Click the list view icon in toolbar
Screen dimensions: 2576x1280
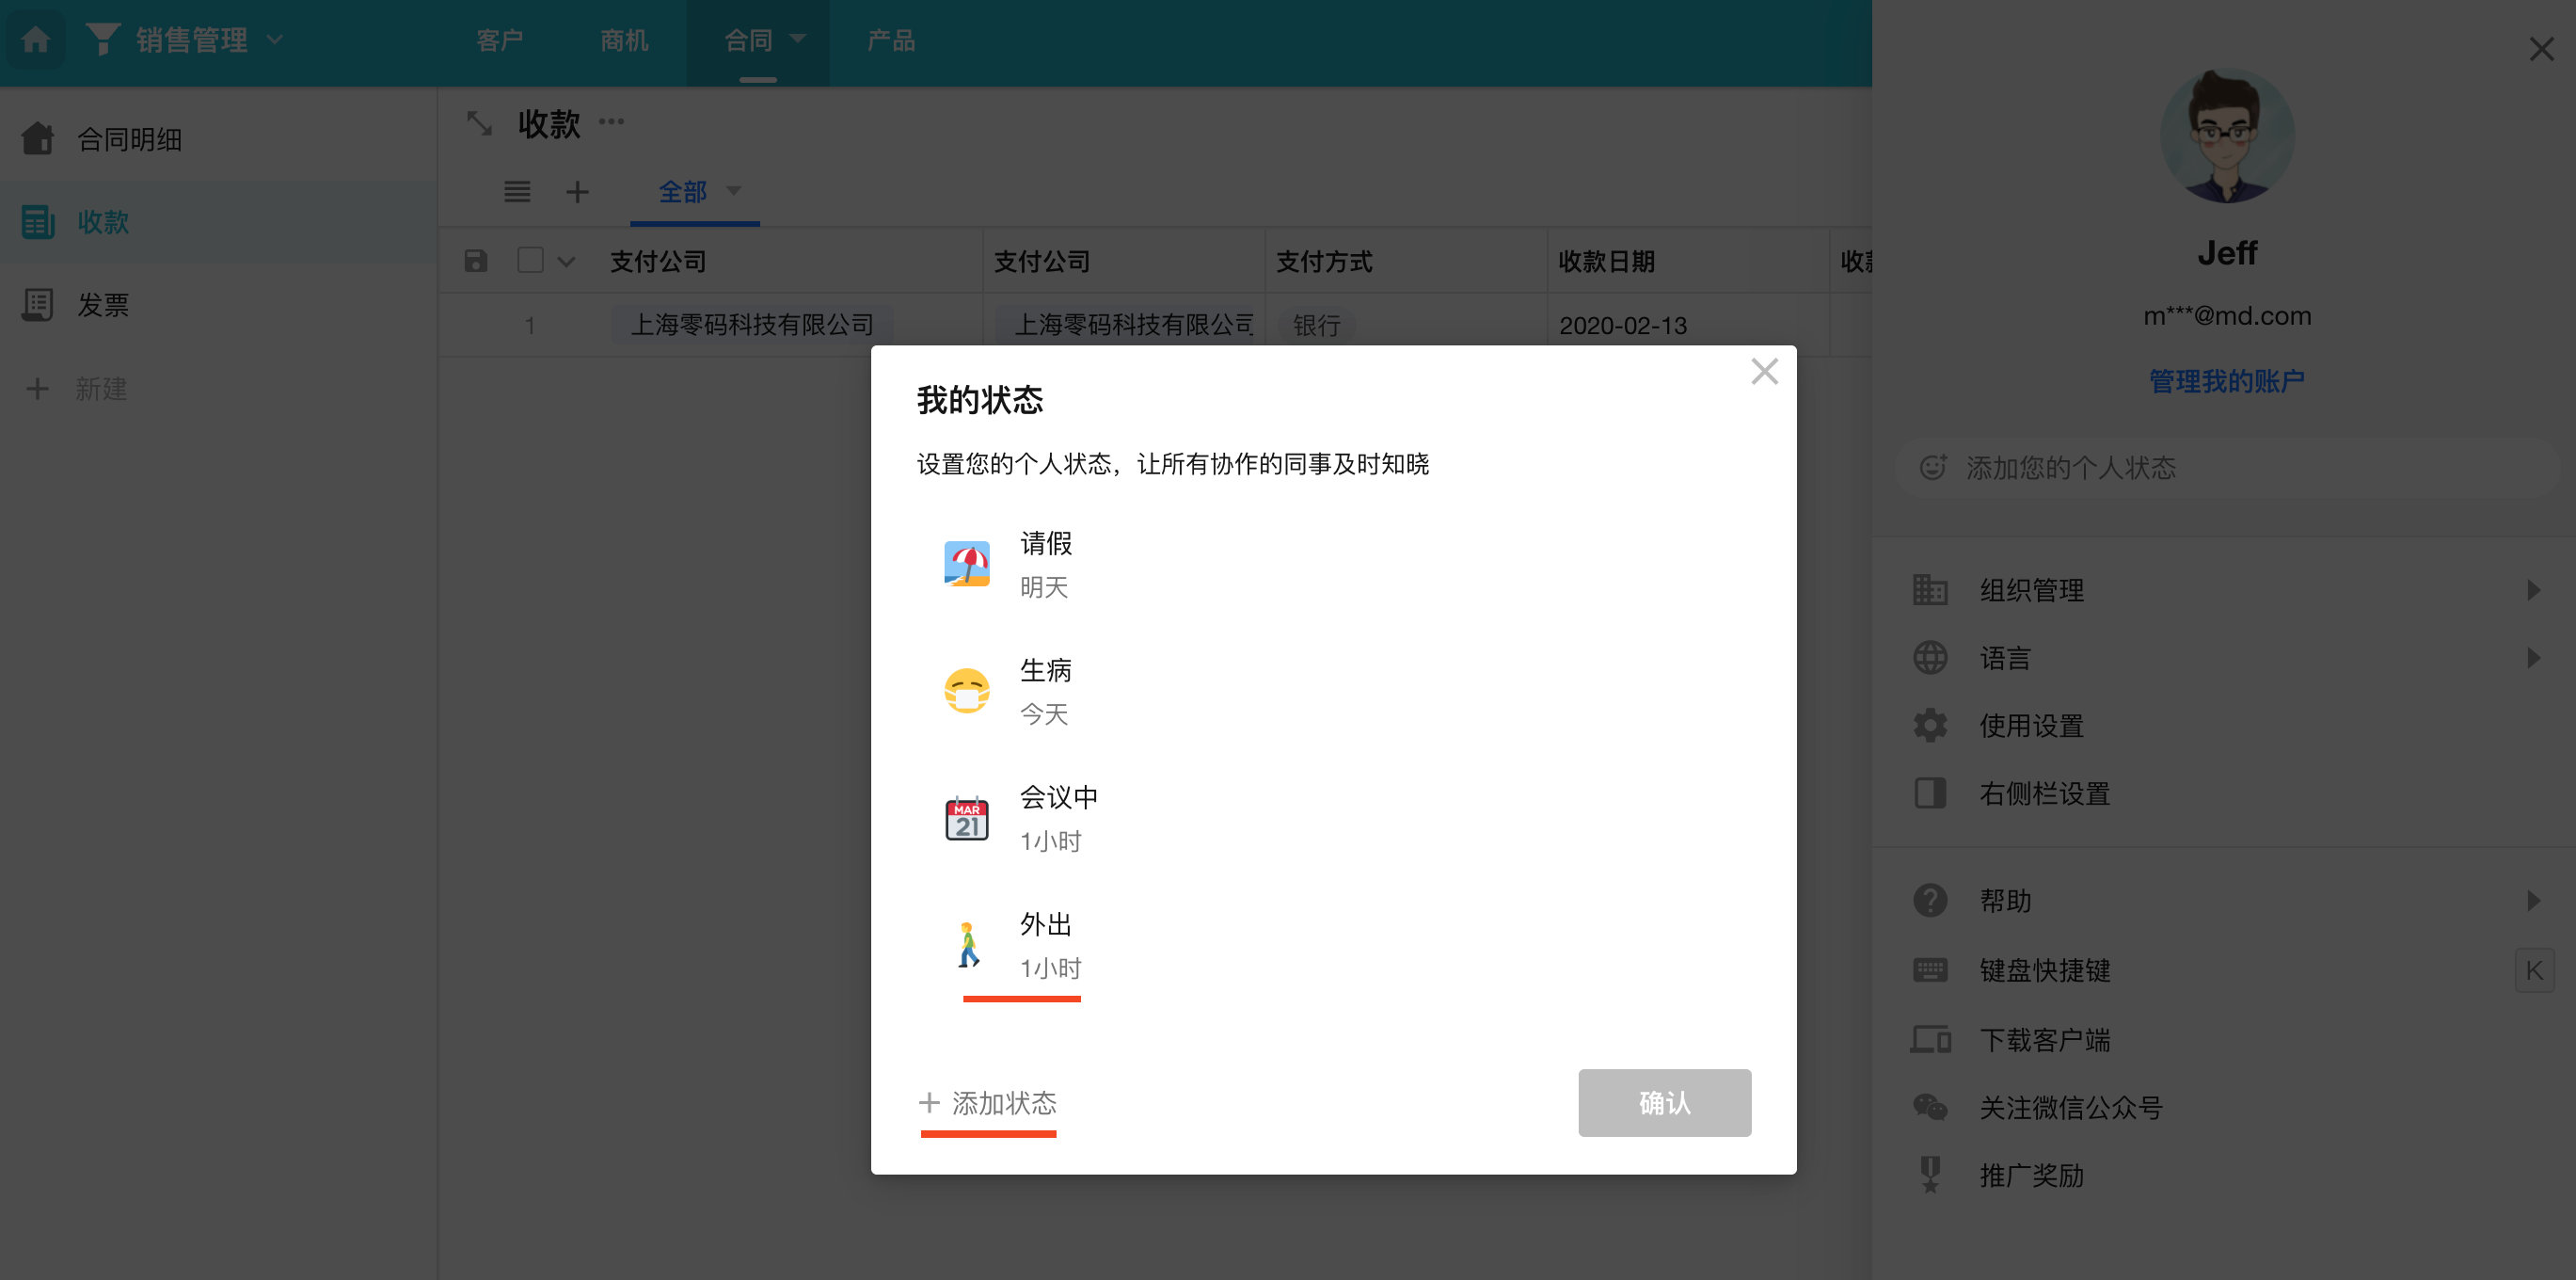(x=517, y=191)
